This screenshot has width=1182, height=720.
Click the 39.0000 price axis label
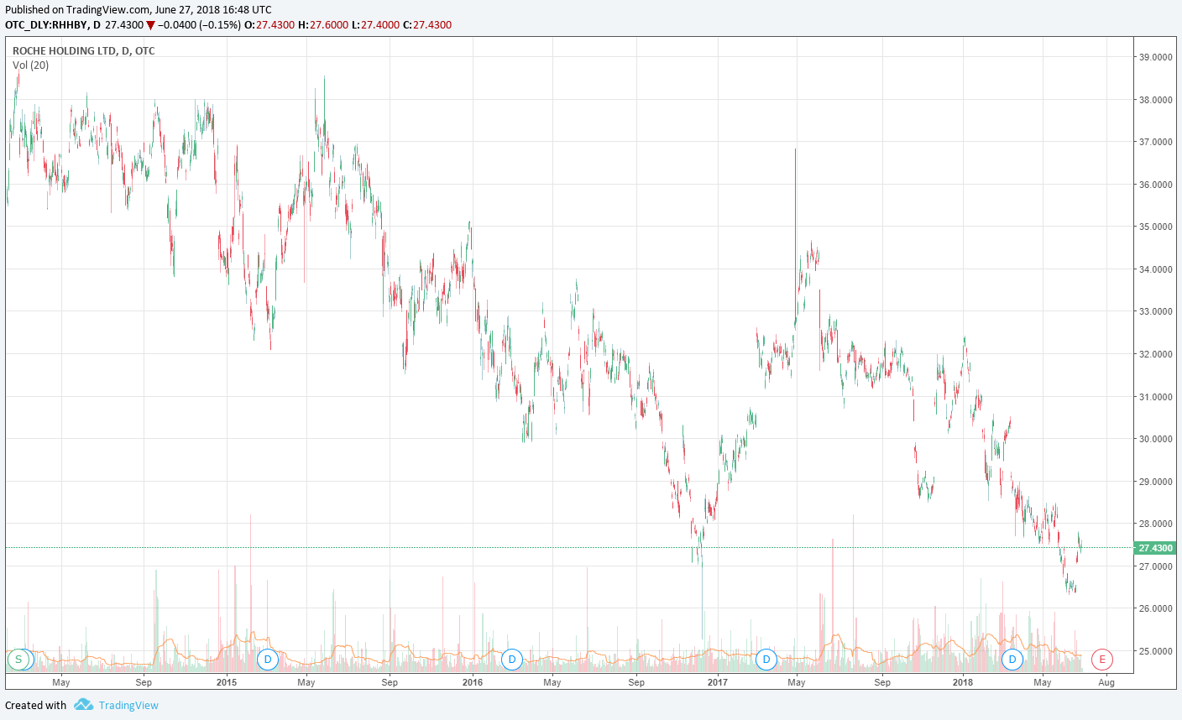(1156, 58)
